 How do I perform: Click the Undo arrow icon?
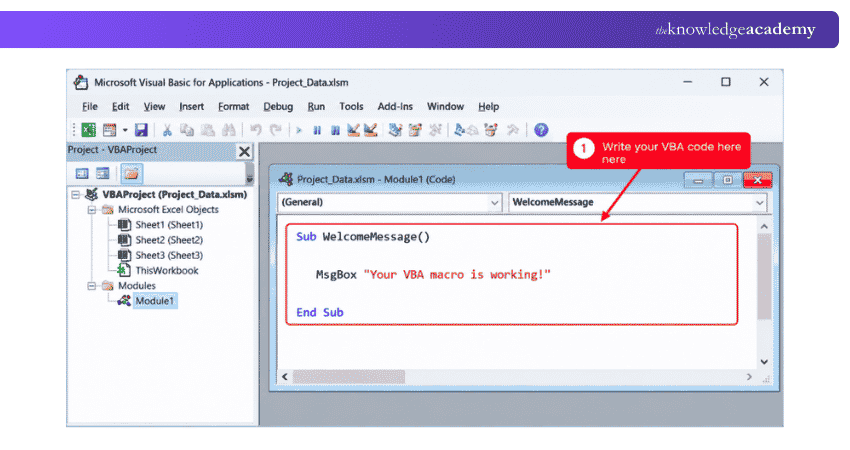click(x=256, y=130)
